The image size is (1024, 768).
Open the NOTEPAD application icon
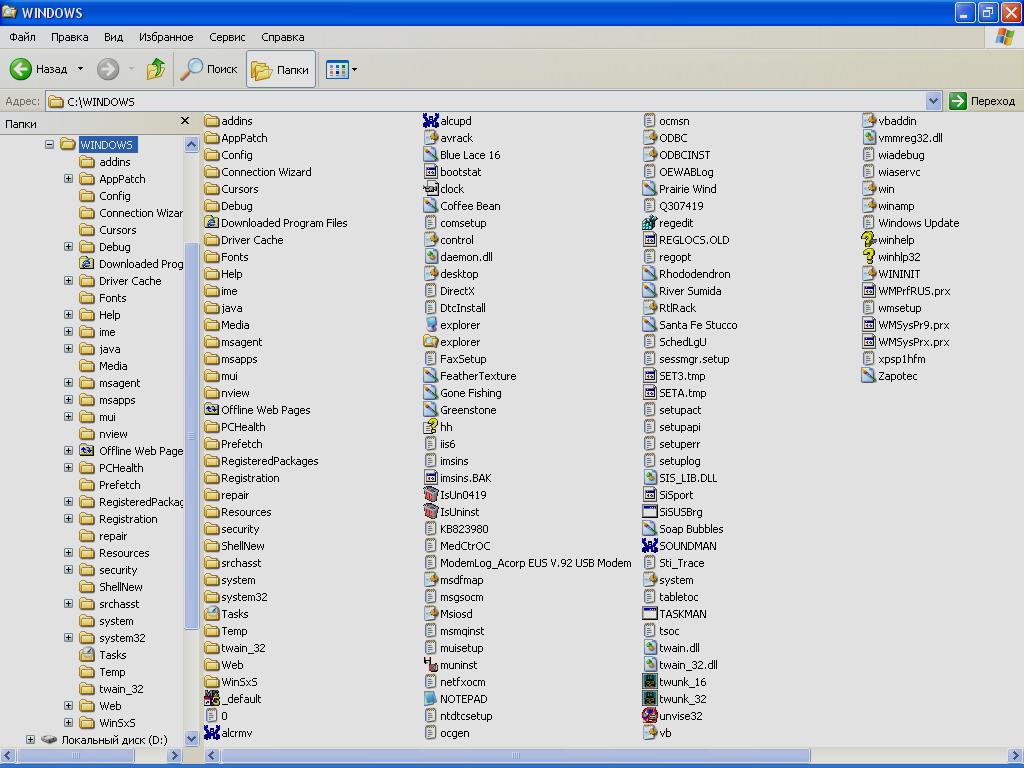[x=431, y=699]
